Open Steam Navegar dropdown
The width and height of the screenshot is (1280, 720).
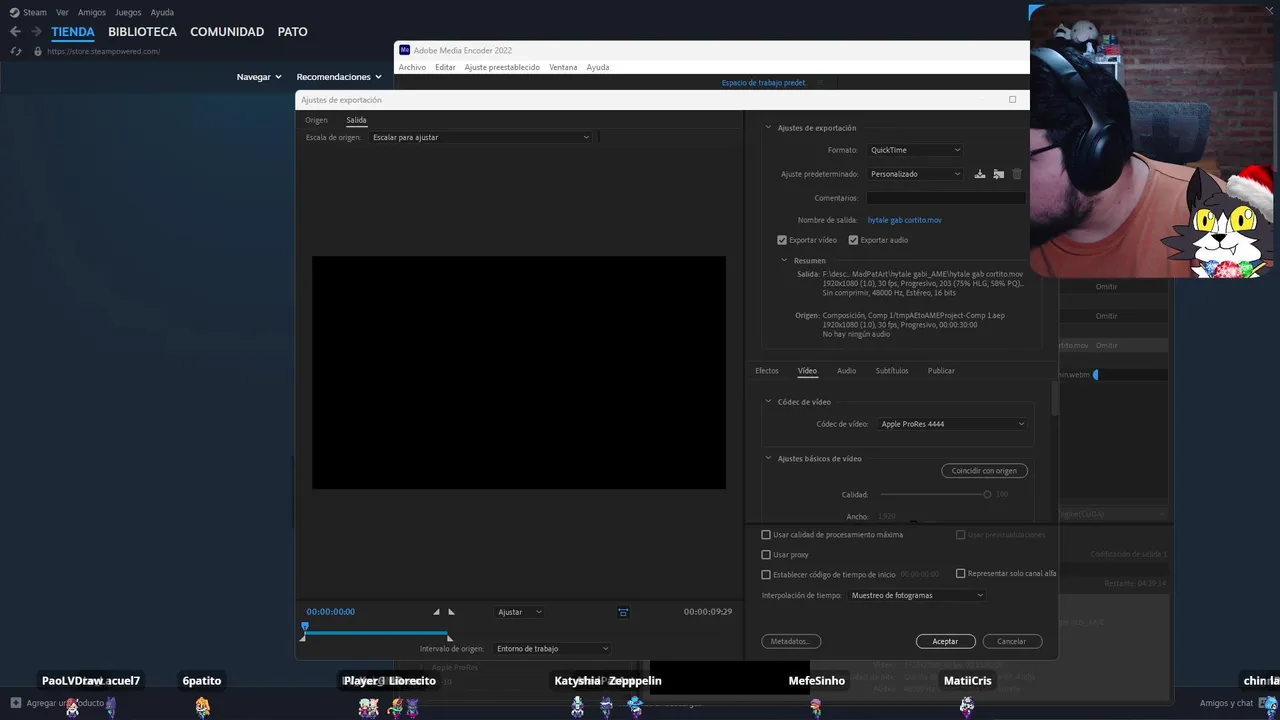pyautogui.click(x=259, y=77)
